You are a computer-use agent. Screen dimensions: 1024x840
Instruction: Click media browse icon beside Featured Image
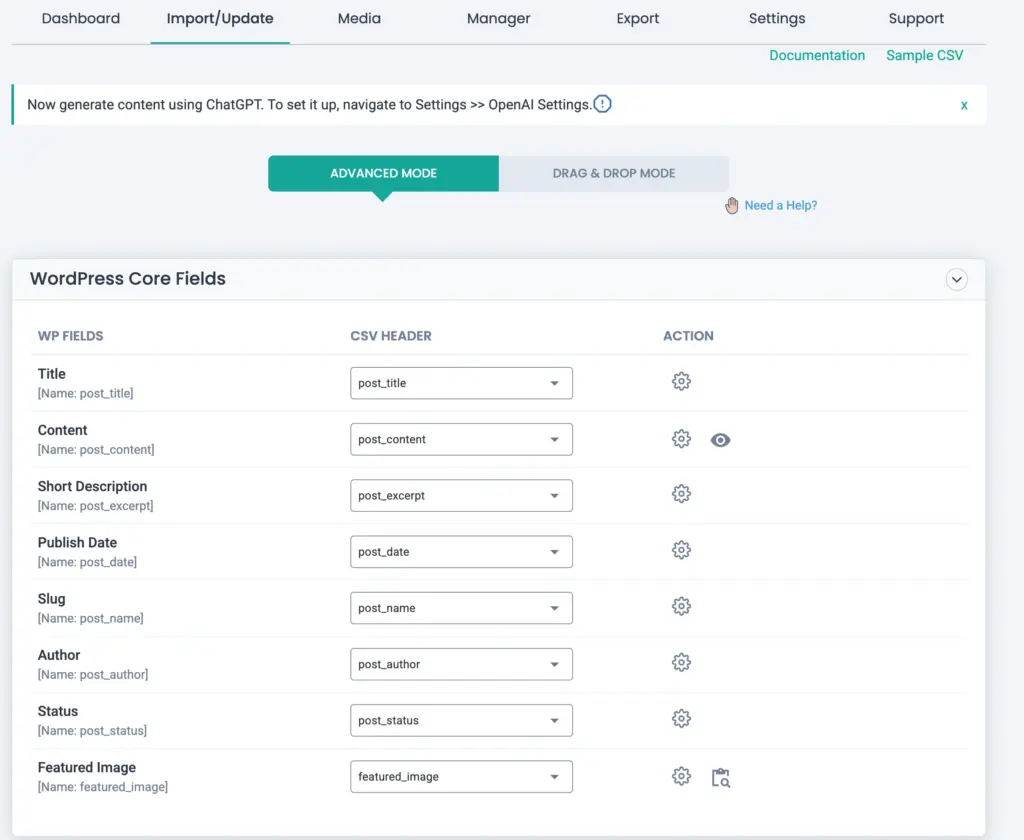pyautogui.click(x=720, y=777)
